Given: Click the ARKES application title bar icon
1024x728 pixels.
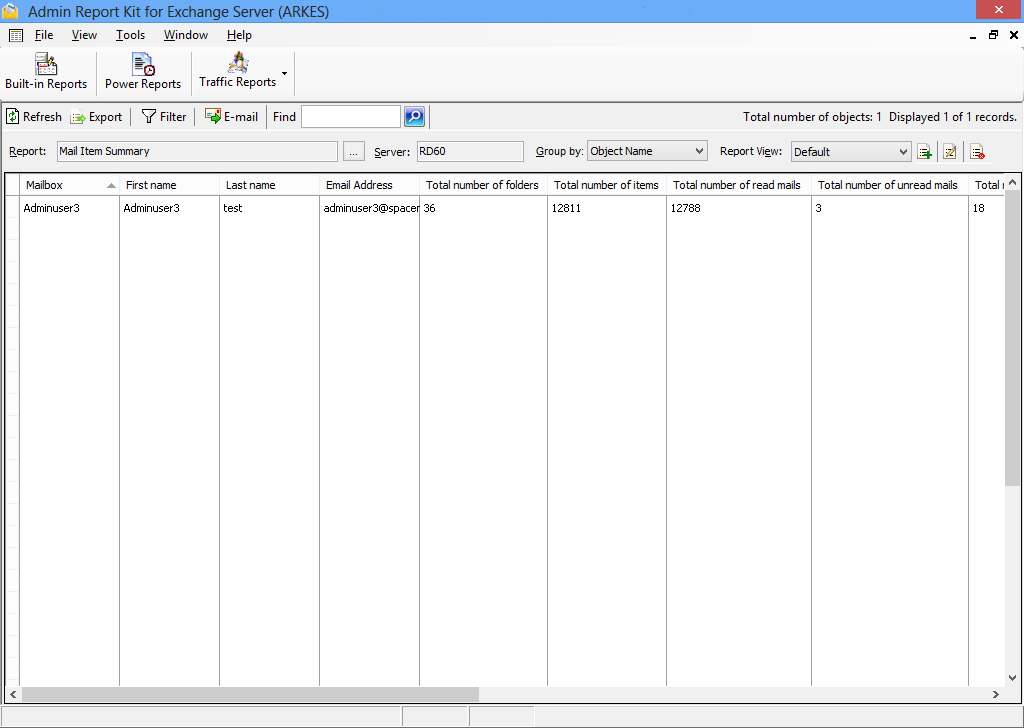Looking at the screenshot, I should (x=10, y=11).
